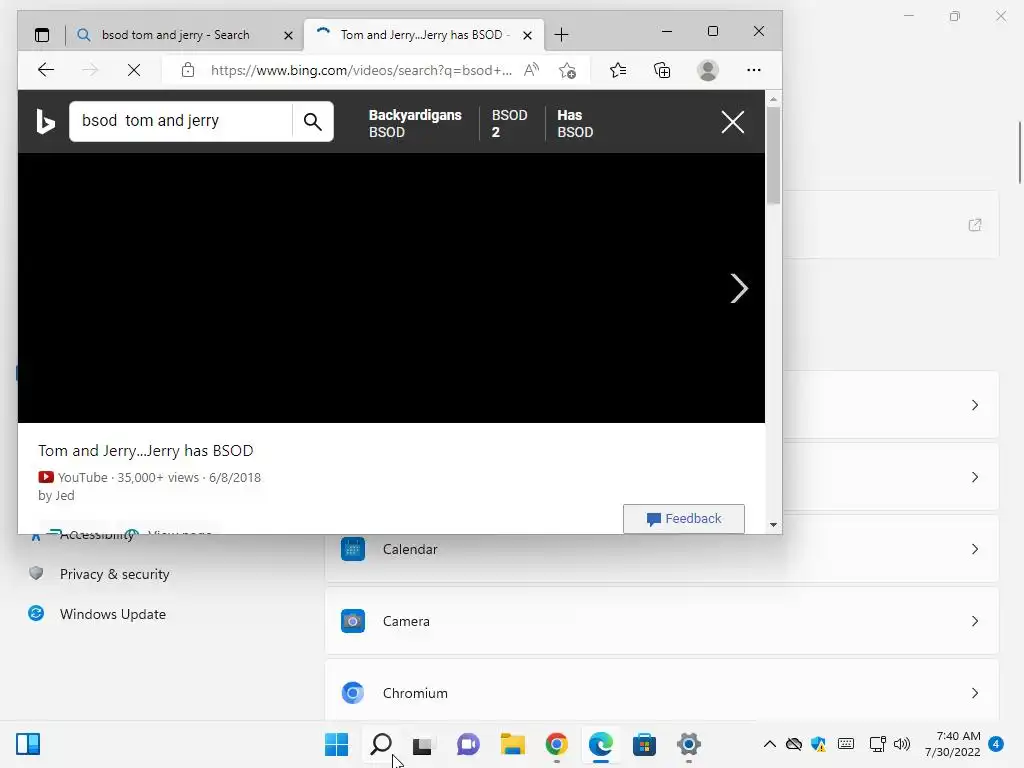Stop loading the page
The width and height of the screenshot is (1024, 768).
[134, 70]
